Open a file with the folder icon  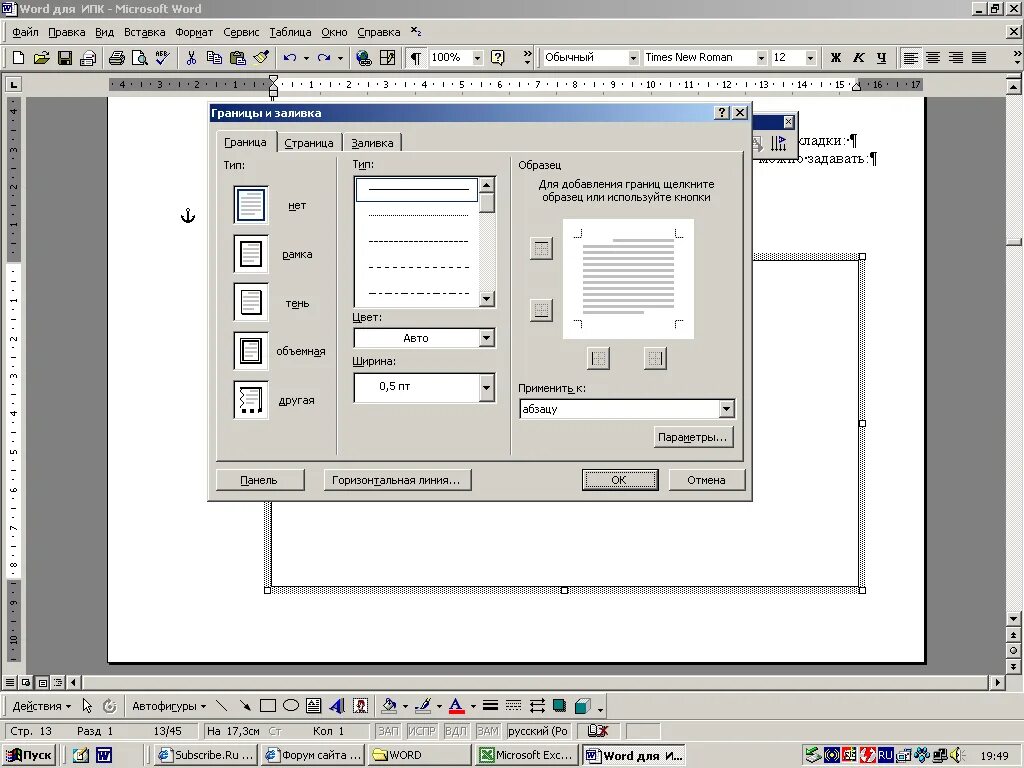tap(41, 57)
